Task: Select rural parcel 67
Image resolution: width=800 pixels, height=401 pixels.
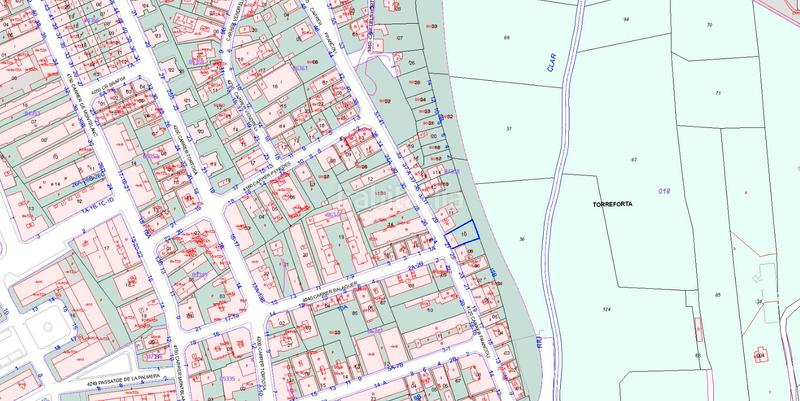Action: coord(634,160)
